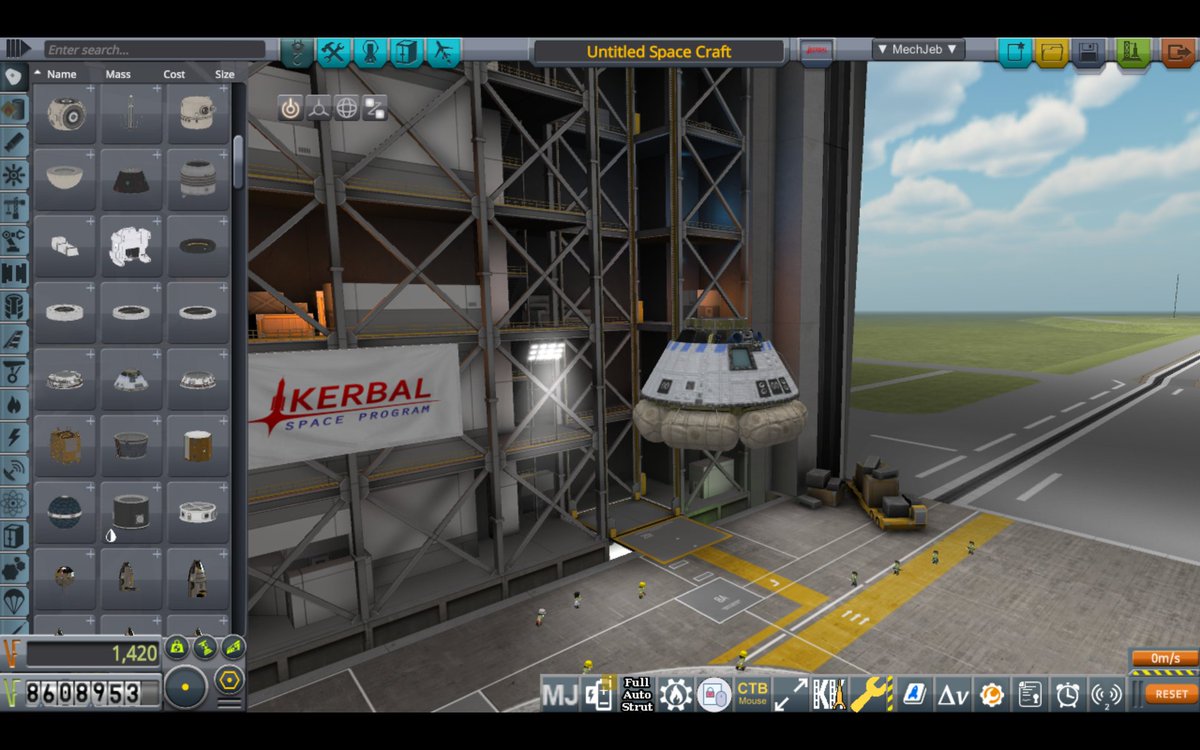Image resolution: width=1200 pixels, height=750 pixels.
Task: Sort parts list by Cost
Action: coord(174,74)
